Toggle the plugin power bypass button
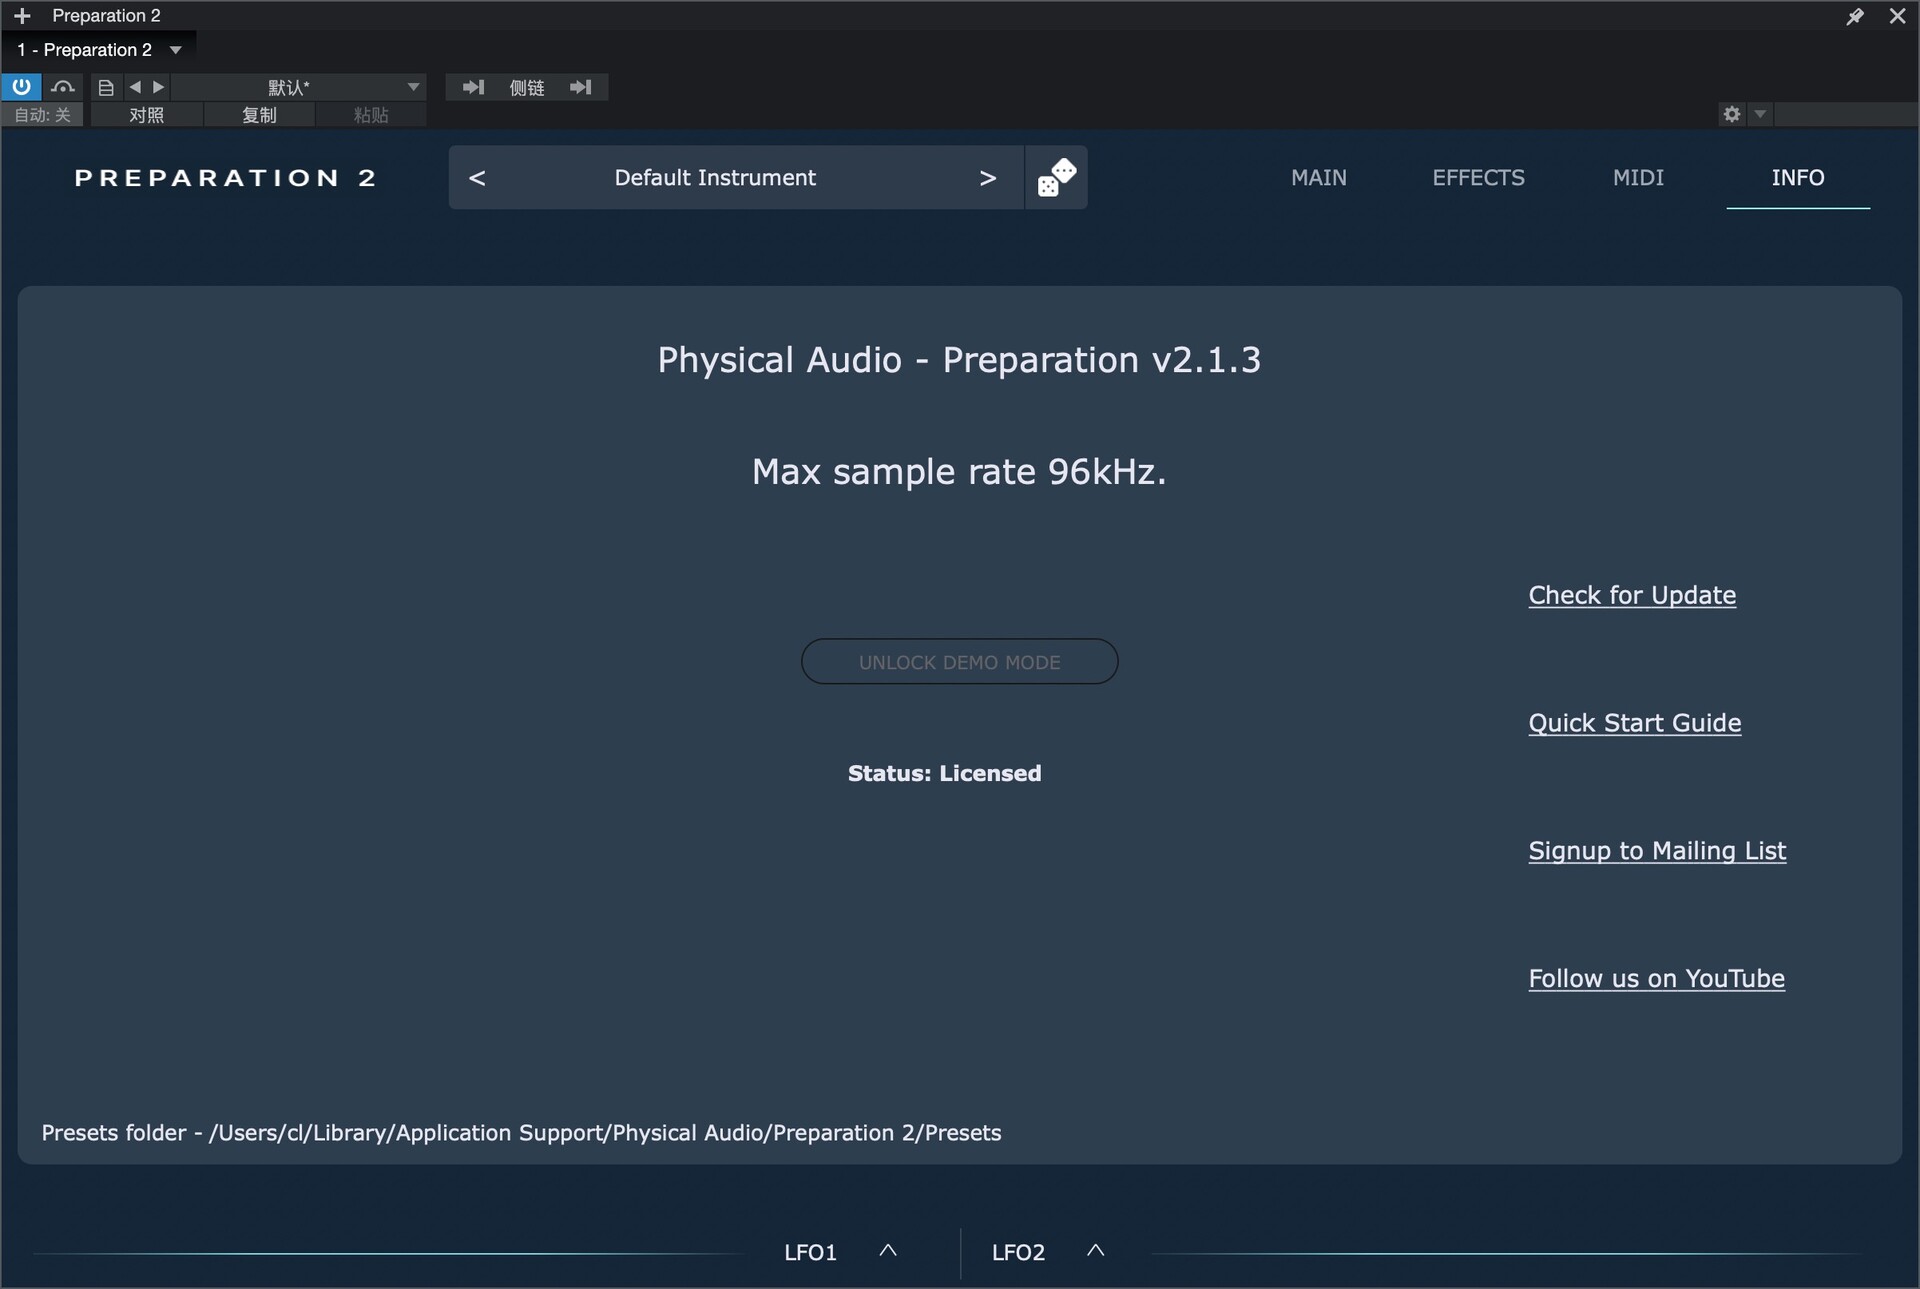Viewport: 1920px width, 1289px height. 21,87
